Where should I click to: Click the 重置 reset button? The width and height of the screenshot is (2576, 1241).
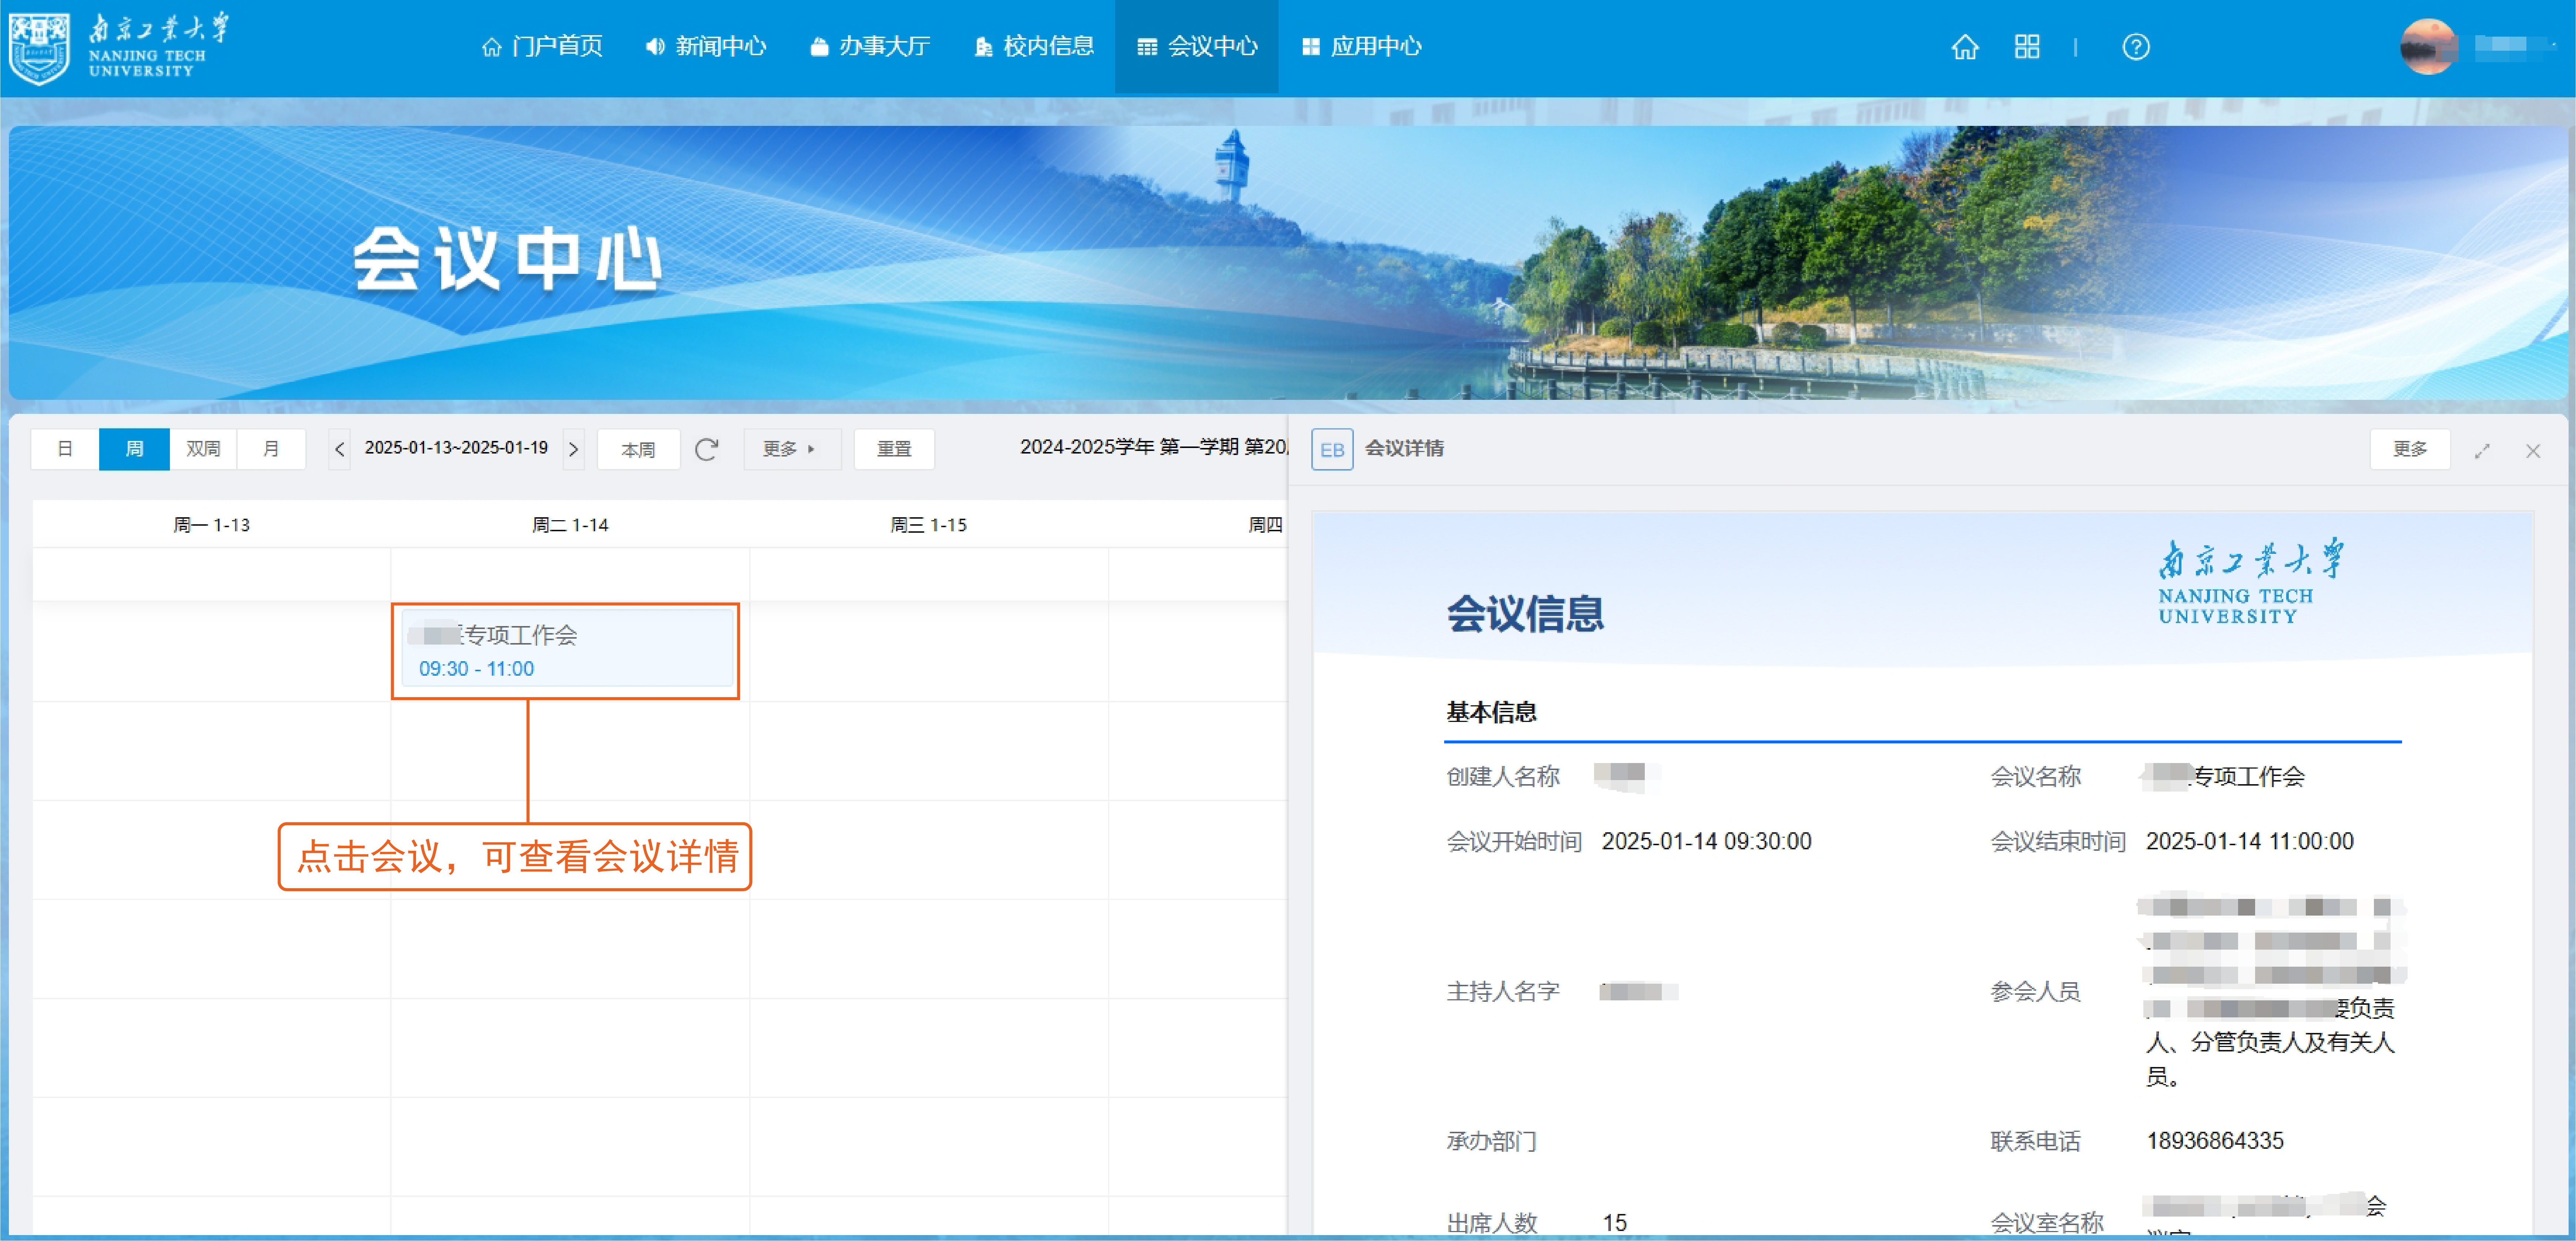point(894,449)
